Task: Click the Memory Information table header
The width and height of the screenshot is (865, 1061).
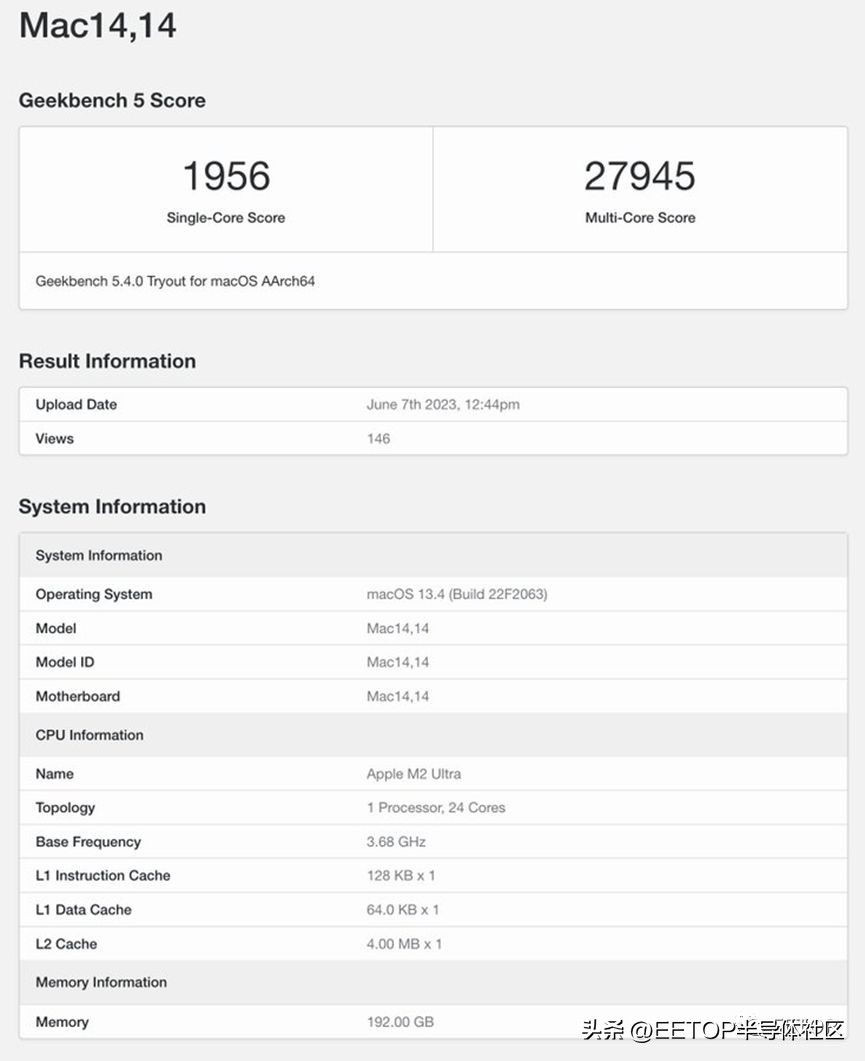Action: click(101, 983)
